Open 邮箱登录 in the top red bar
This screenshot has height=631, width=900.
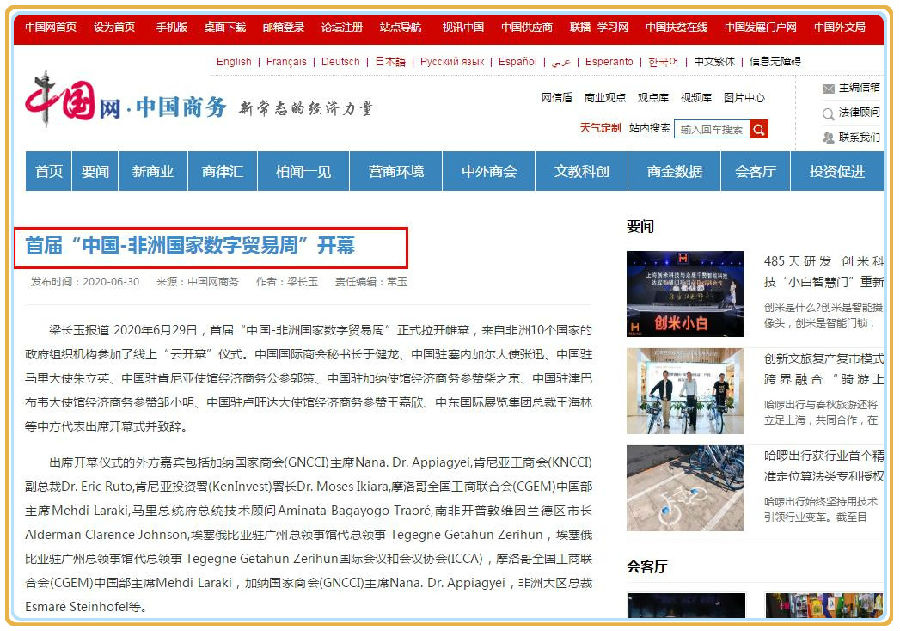point(283,27)
